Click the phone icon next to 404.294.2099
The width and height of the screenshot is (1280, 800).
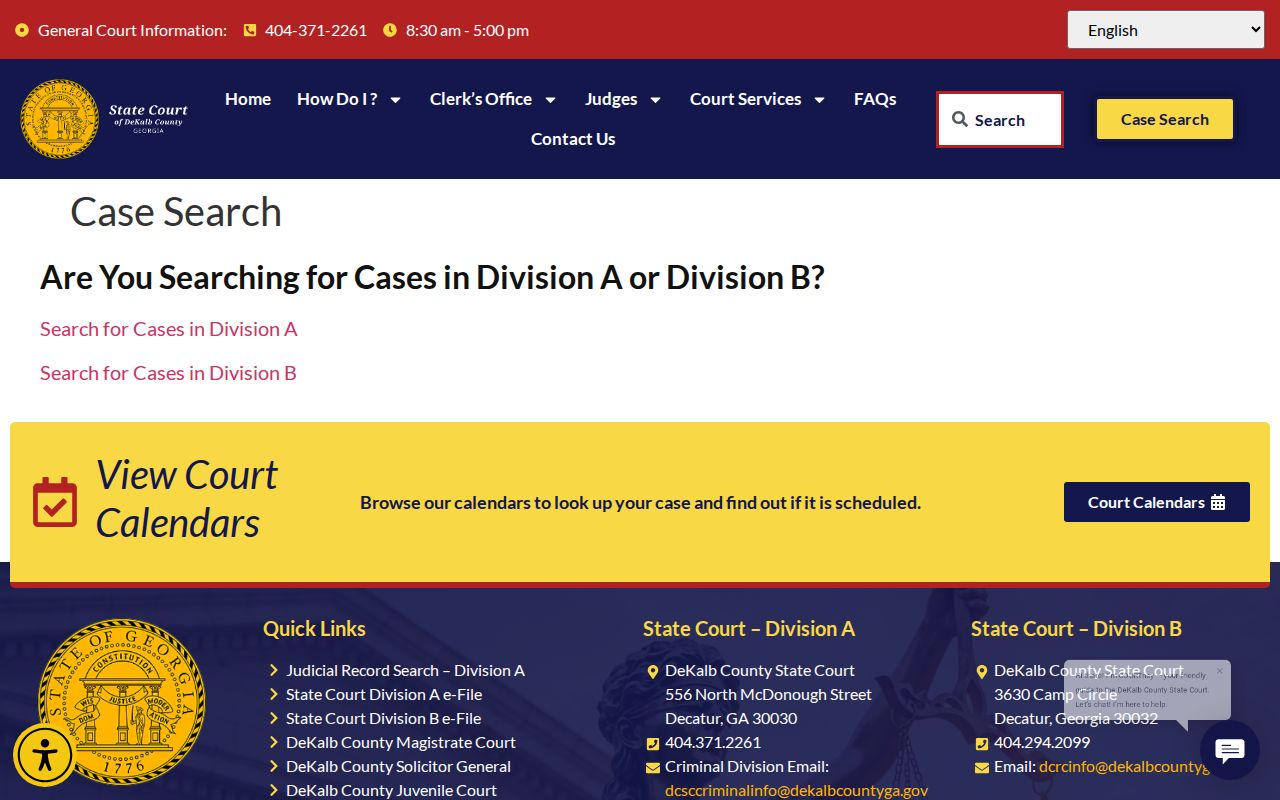[982, 743]
